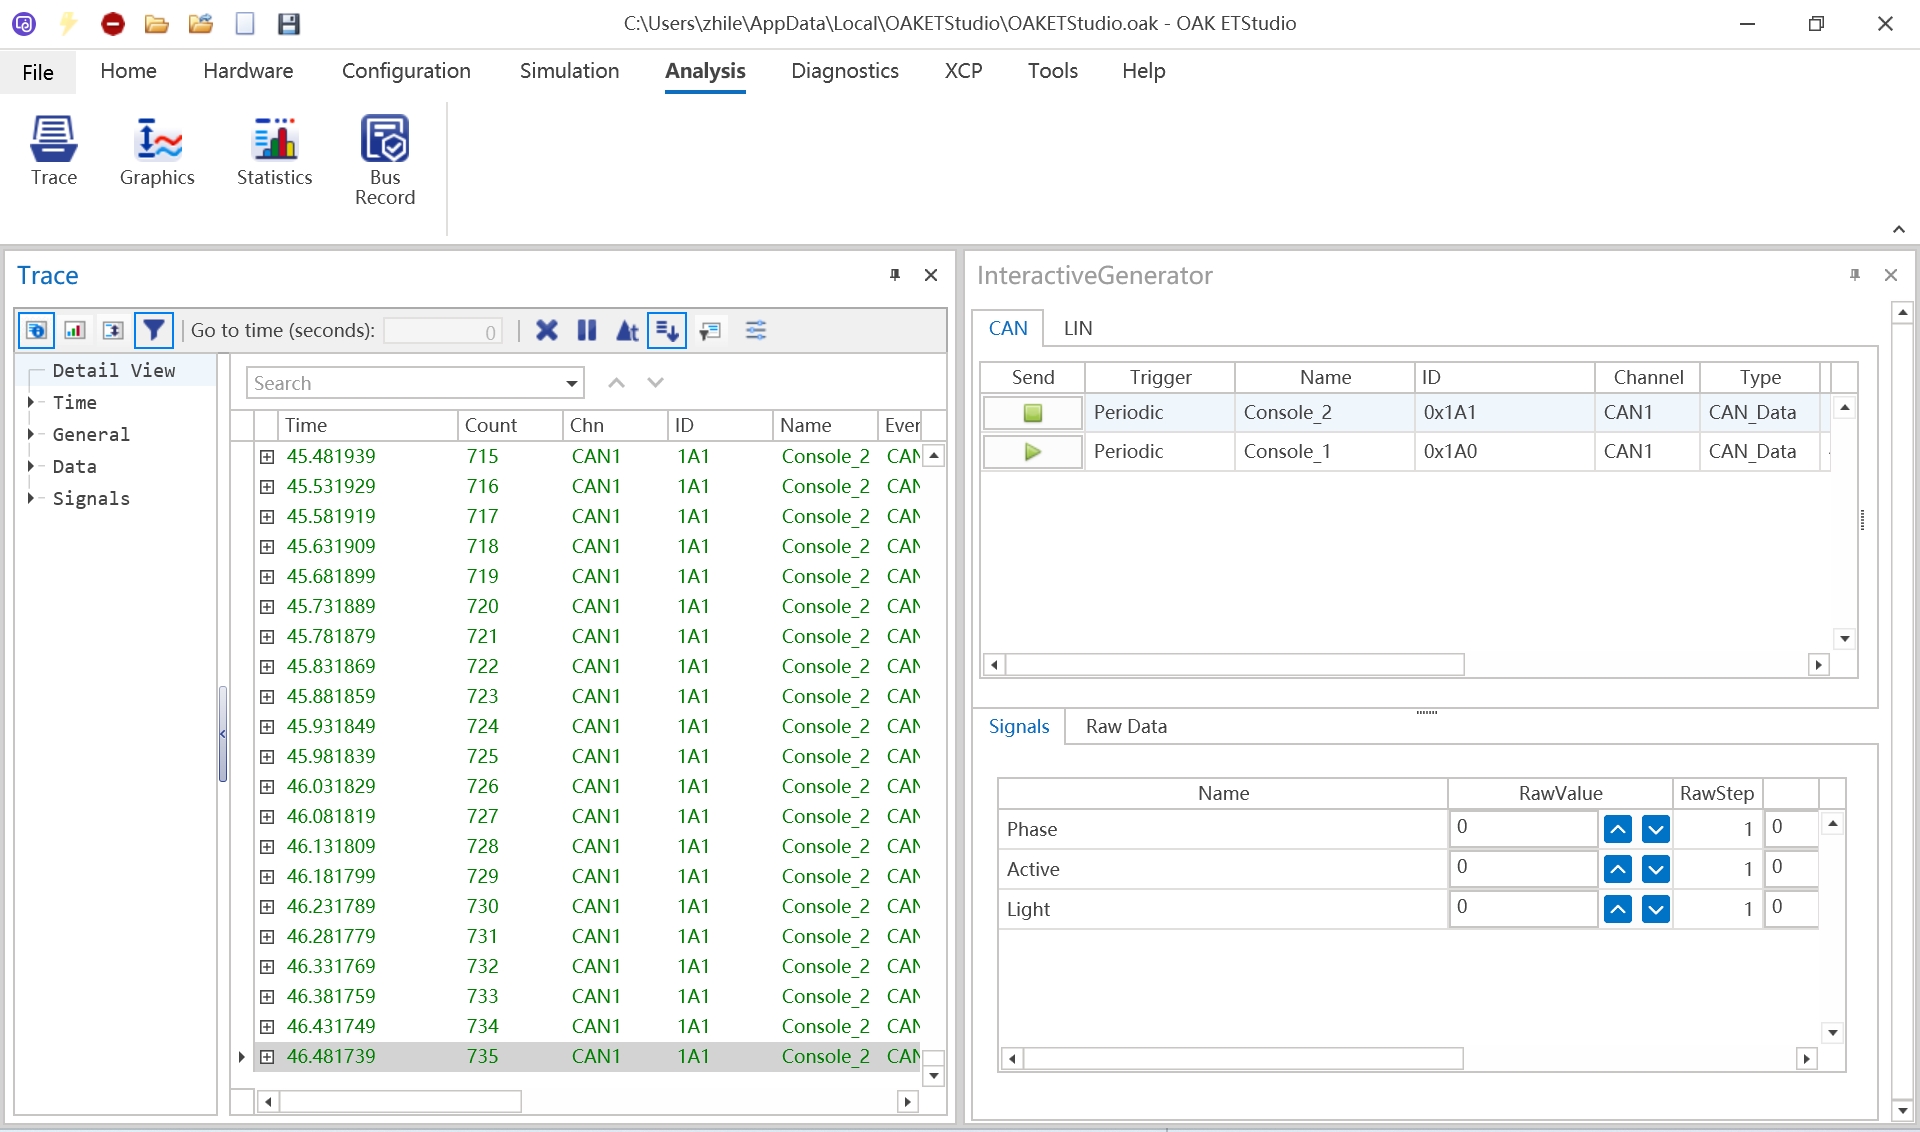Toggle the trace filter funnel button
This screenshot has height=1132, width=1920.
(153, 330)
